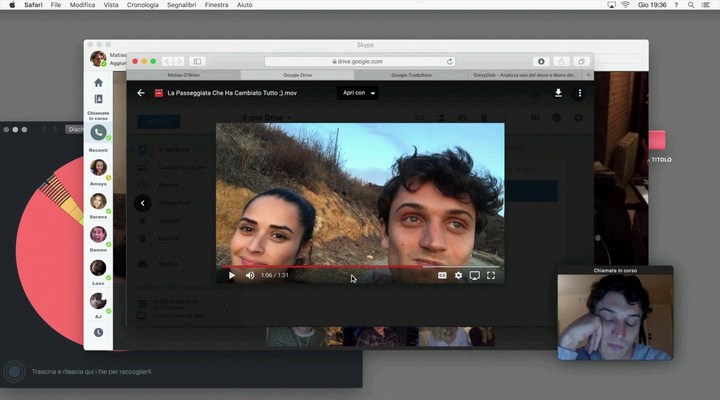Screen dimensions: 720x400
Task: Go back with the preview back arrow
Action: (141, 93)
